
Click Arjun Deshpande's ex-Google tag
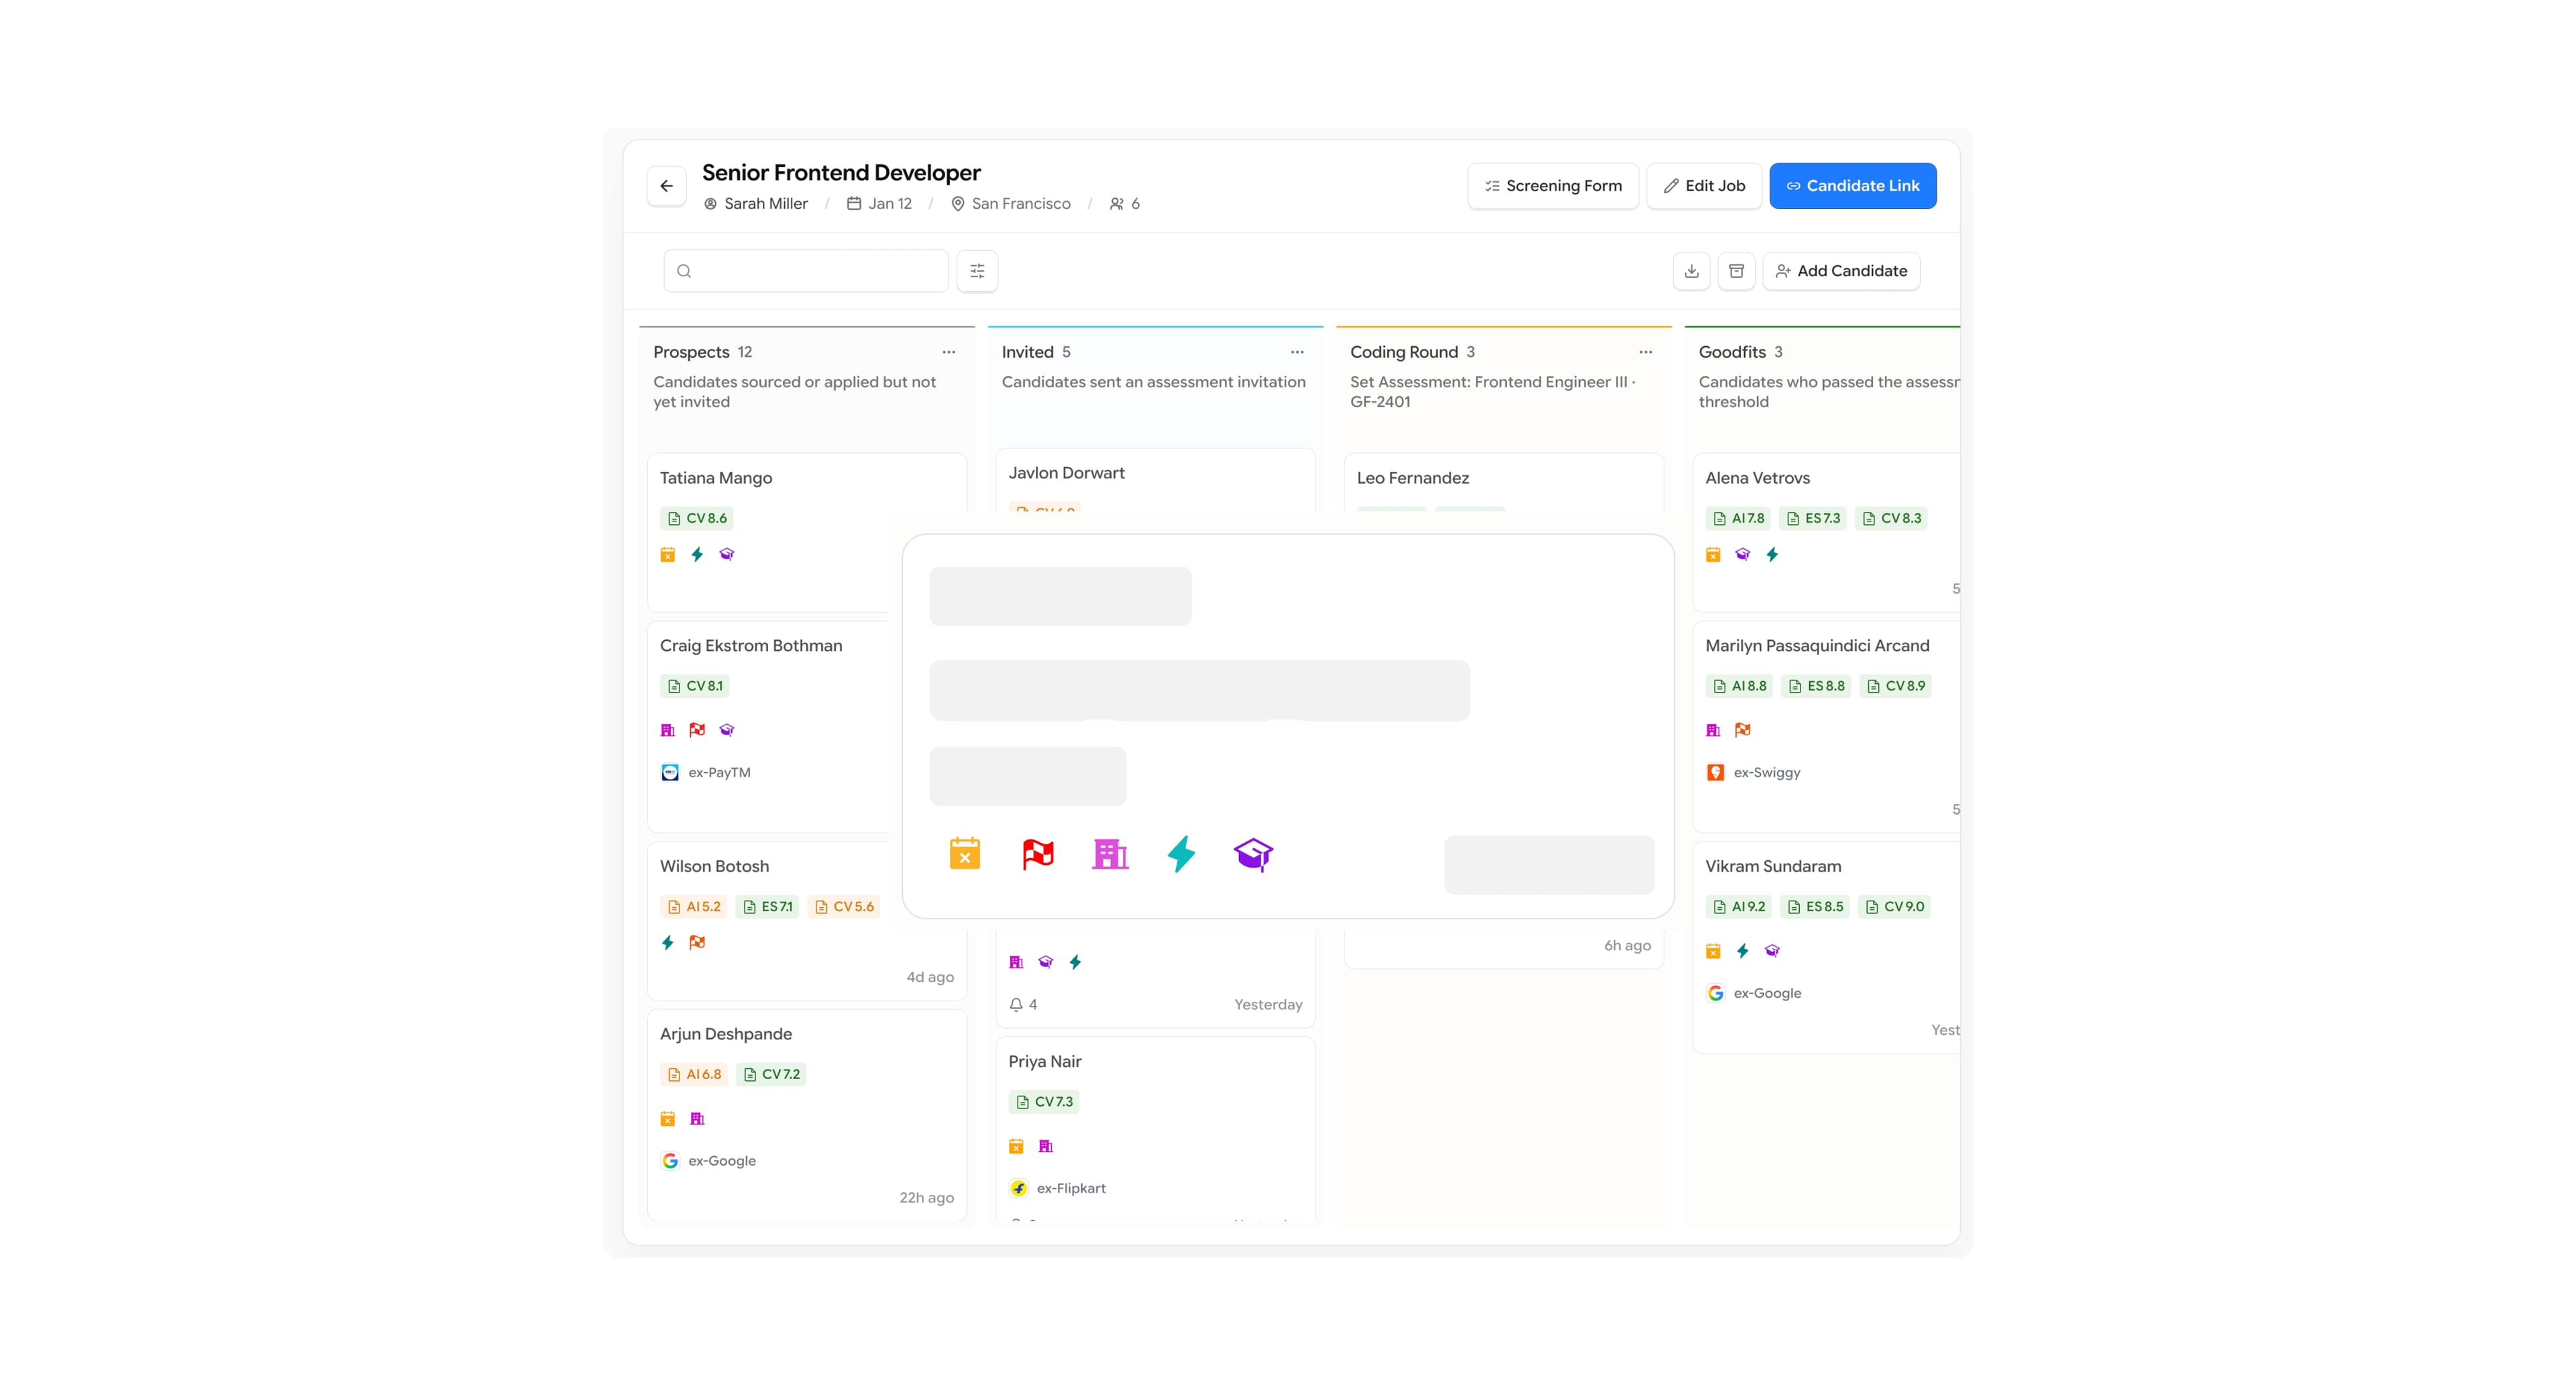[x=709, y=1161]
